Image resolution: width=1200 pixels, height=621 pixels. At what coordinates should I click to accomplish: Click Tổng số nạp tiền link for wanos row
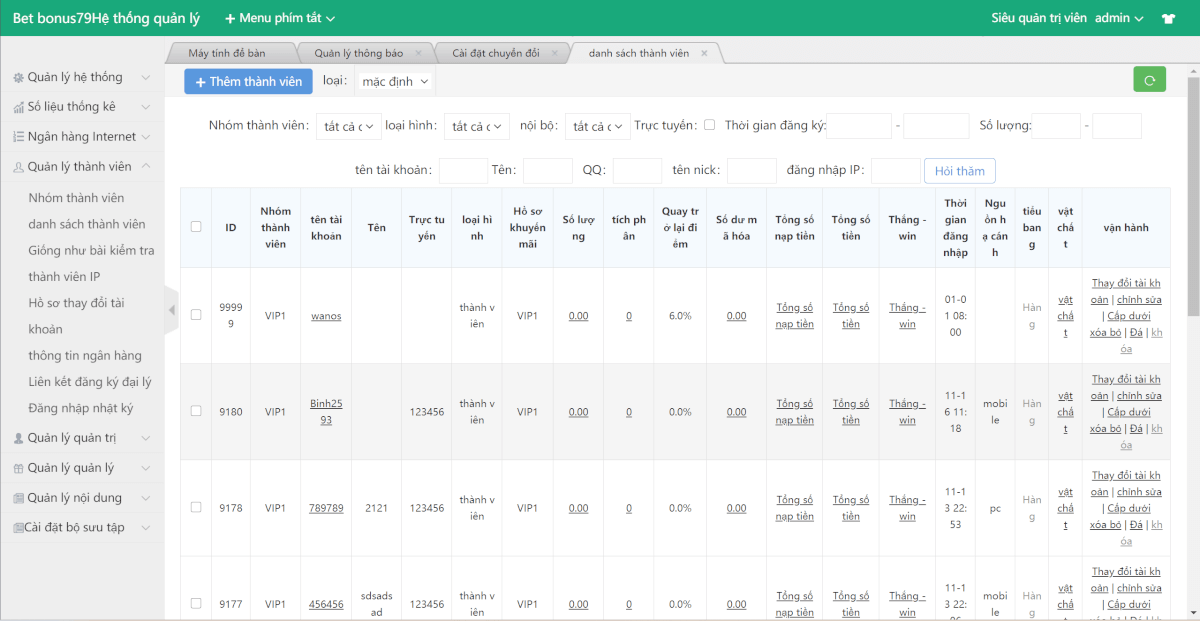click(x=795, y=315)
